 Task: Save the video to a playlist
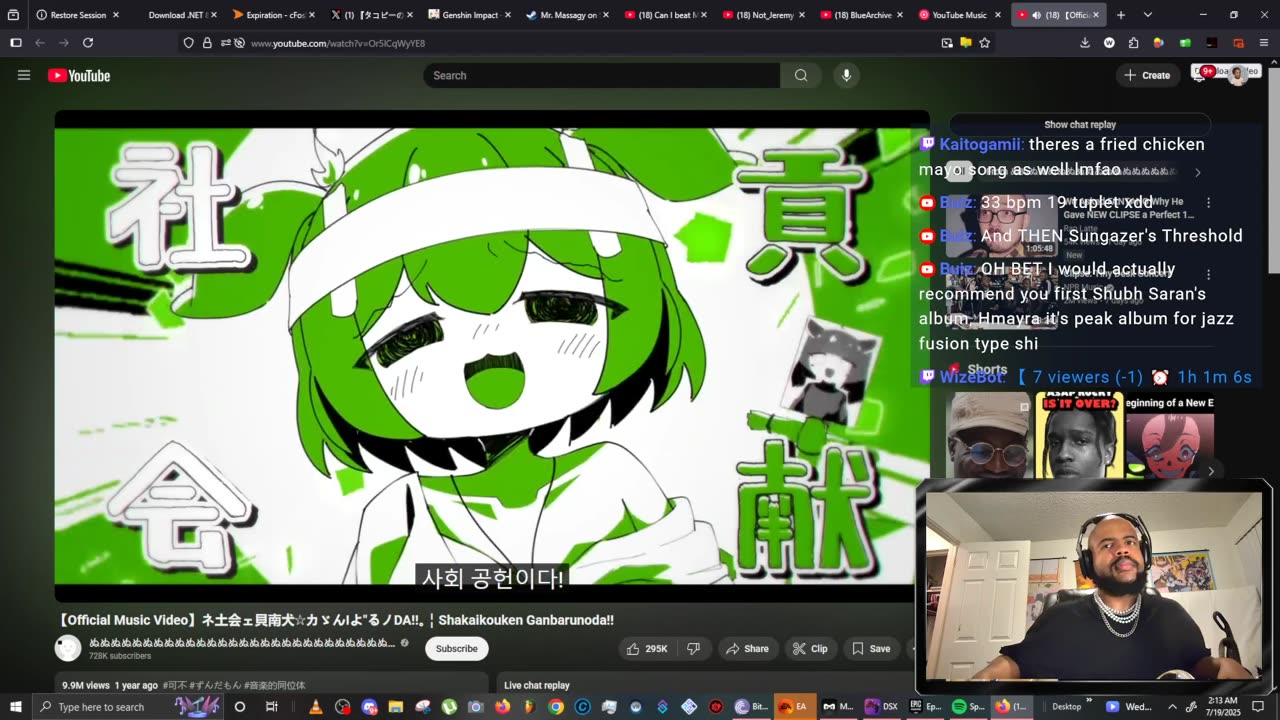(x=871, y=649)
